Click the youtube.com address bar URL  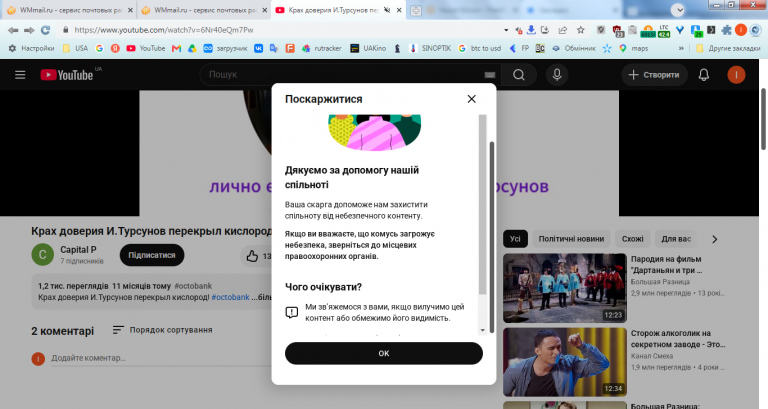point(164,30)
